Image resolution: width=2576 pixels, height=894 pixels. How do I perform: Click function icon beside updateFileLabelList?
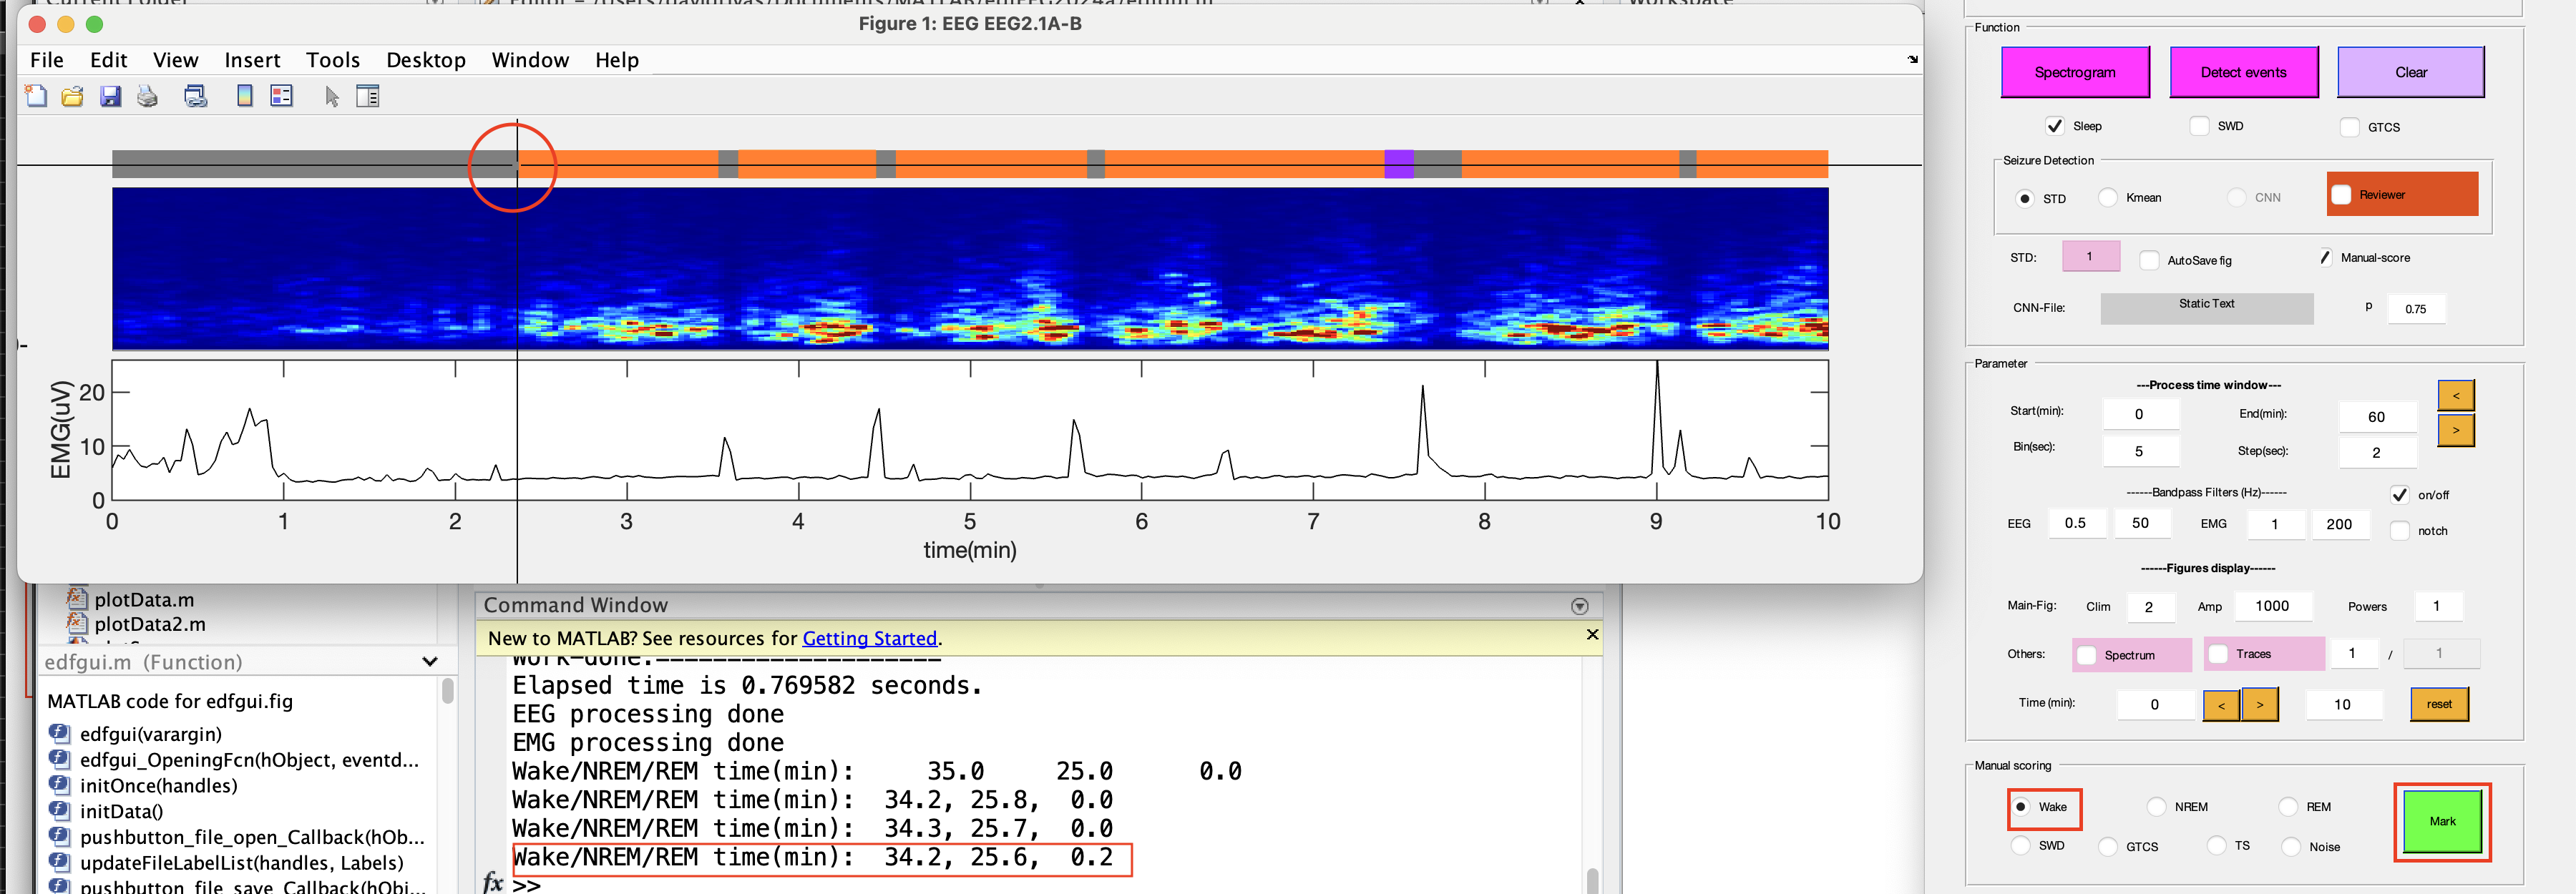pyautogui.click(x=60, y=862)
